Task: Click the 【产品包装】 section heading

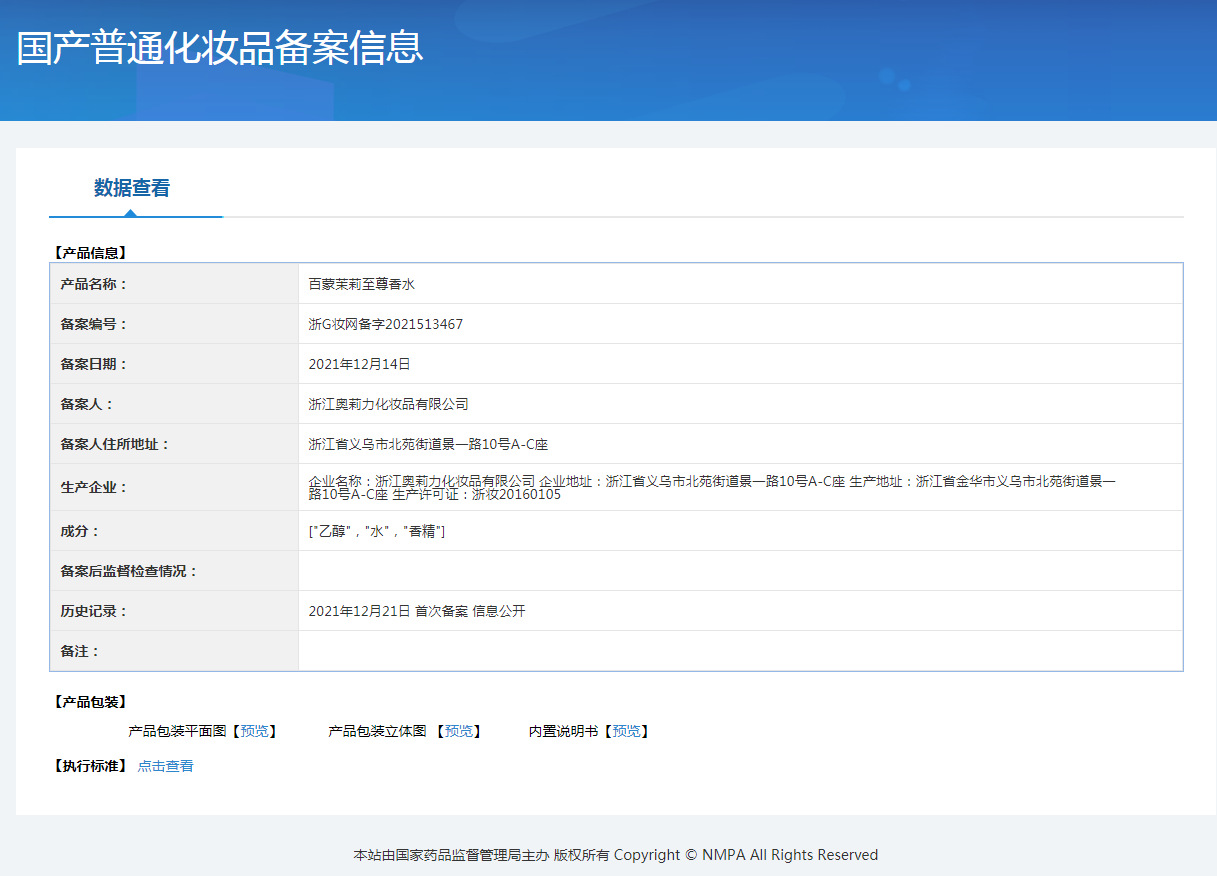Action: pyautogui.click(x=90, y=702)
